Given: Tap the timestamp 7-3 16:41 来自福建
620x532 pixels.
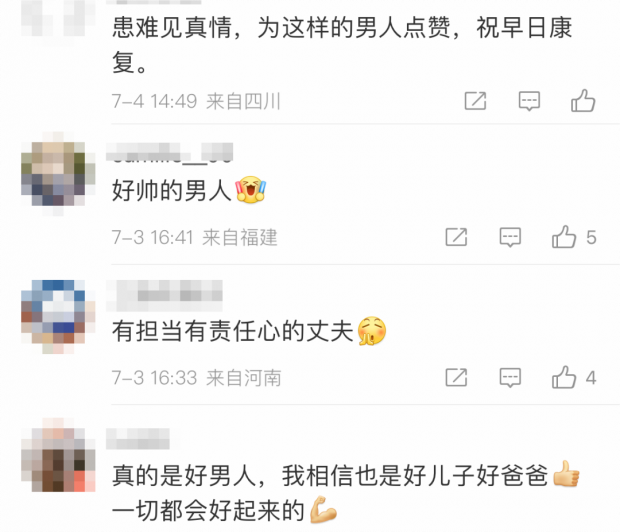Looking at the screenshot, I should [195, 237].
